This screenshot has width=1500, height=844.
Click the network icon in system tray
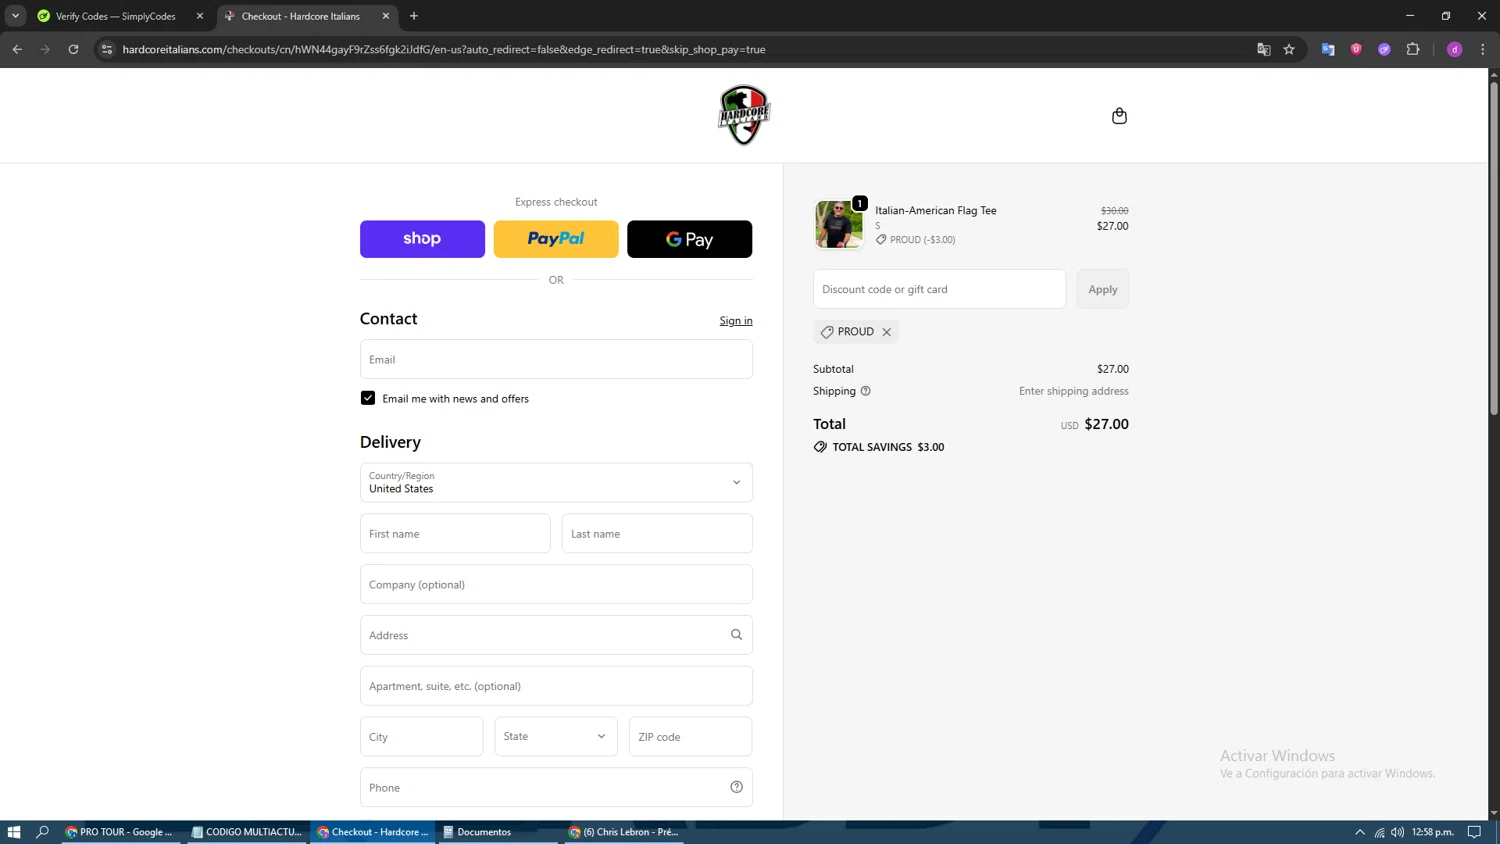(x=1379, y=832)
